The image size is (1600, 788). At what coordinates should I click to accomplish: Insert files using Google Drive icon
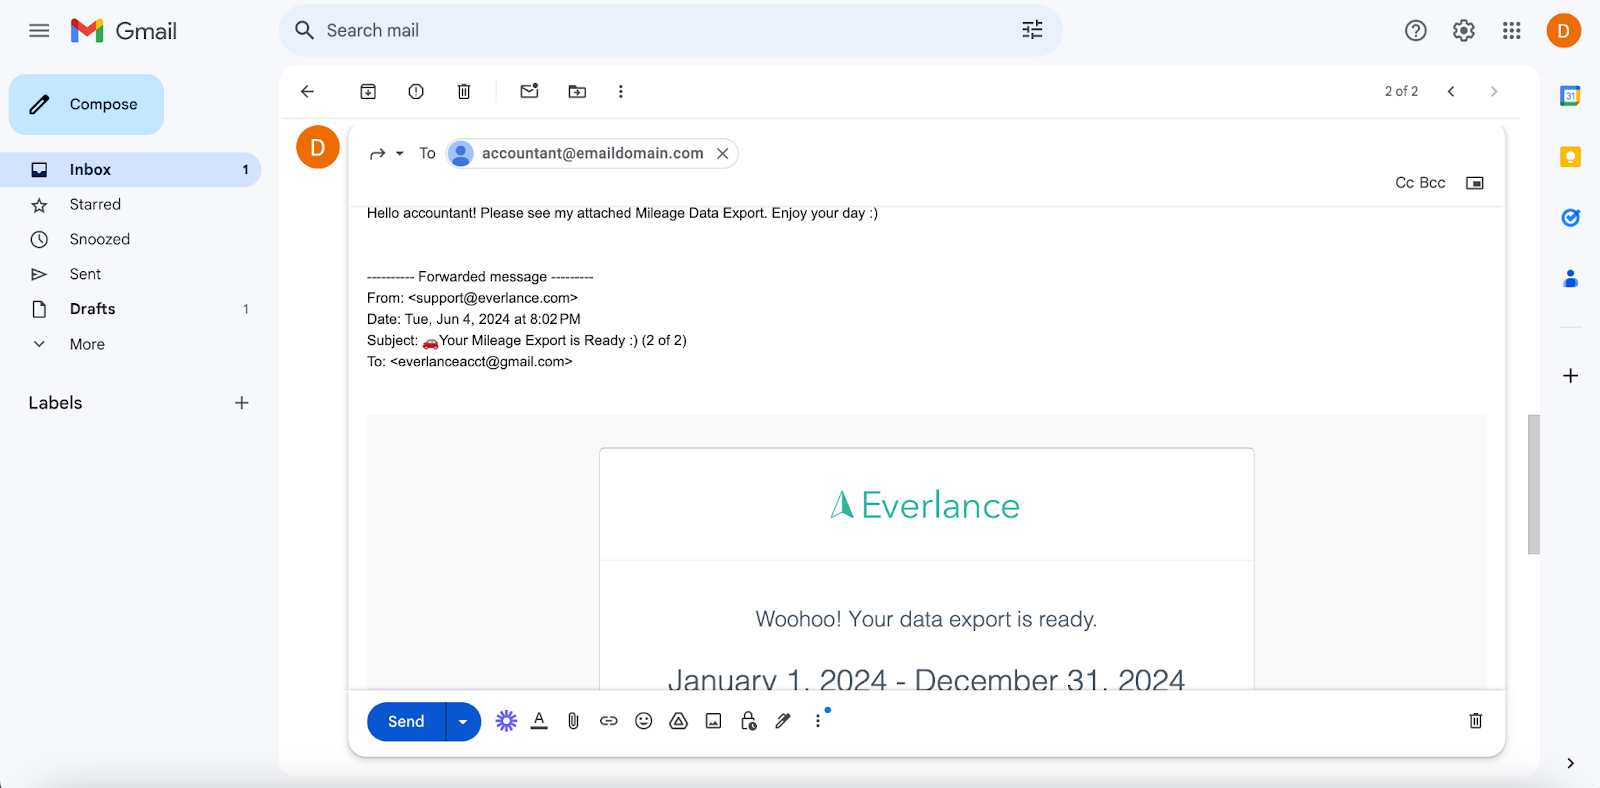[678, 721]
